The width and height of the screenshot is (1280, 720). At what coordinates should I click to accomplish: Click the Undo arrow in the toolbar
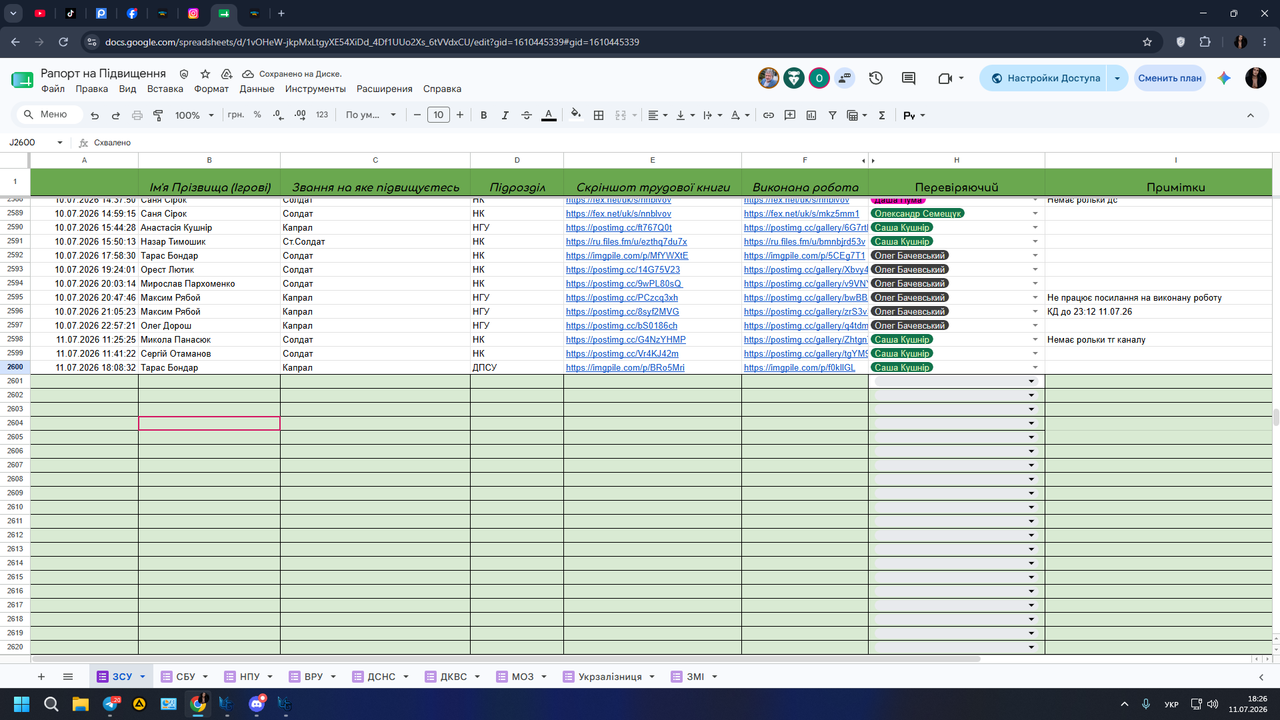pos(95,115)
